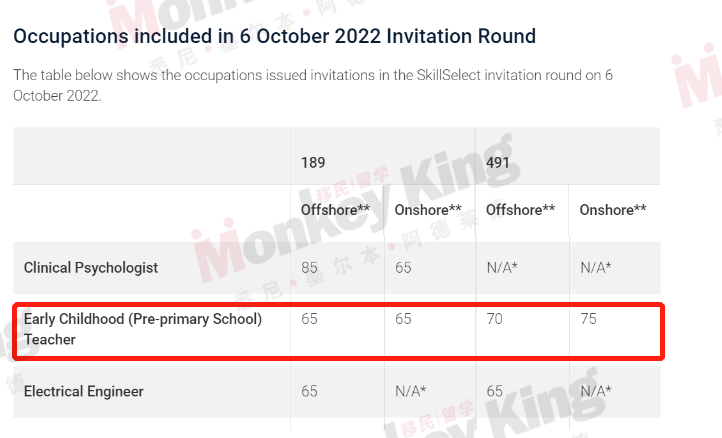Click the page heading about 6 October 2022 Invitation Round

coord(274,36)
